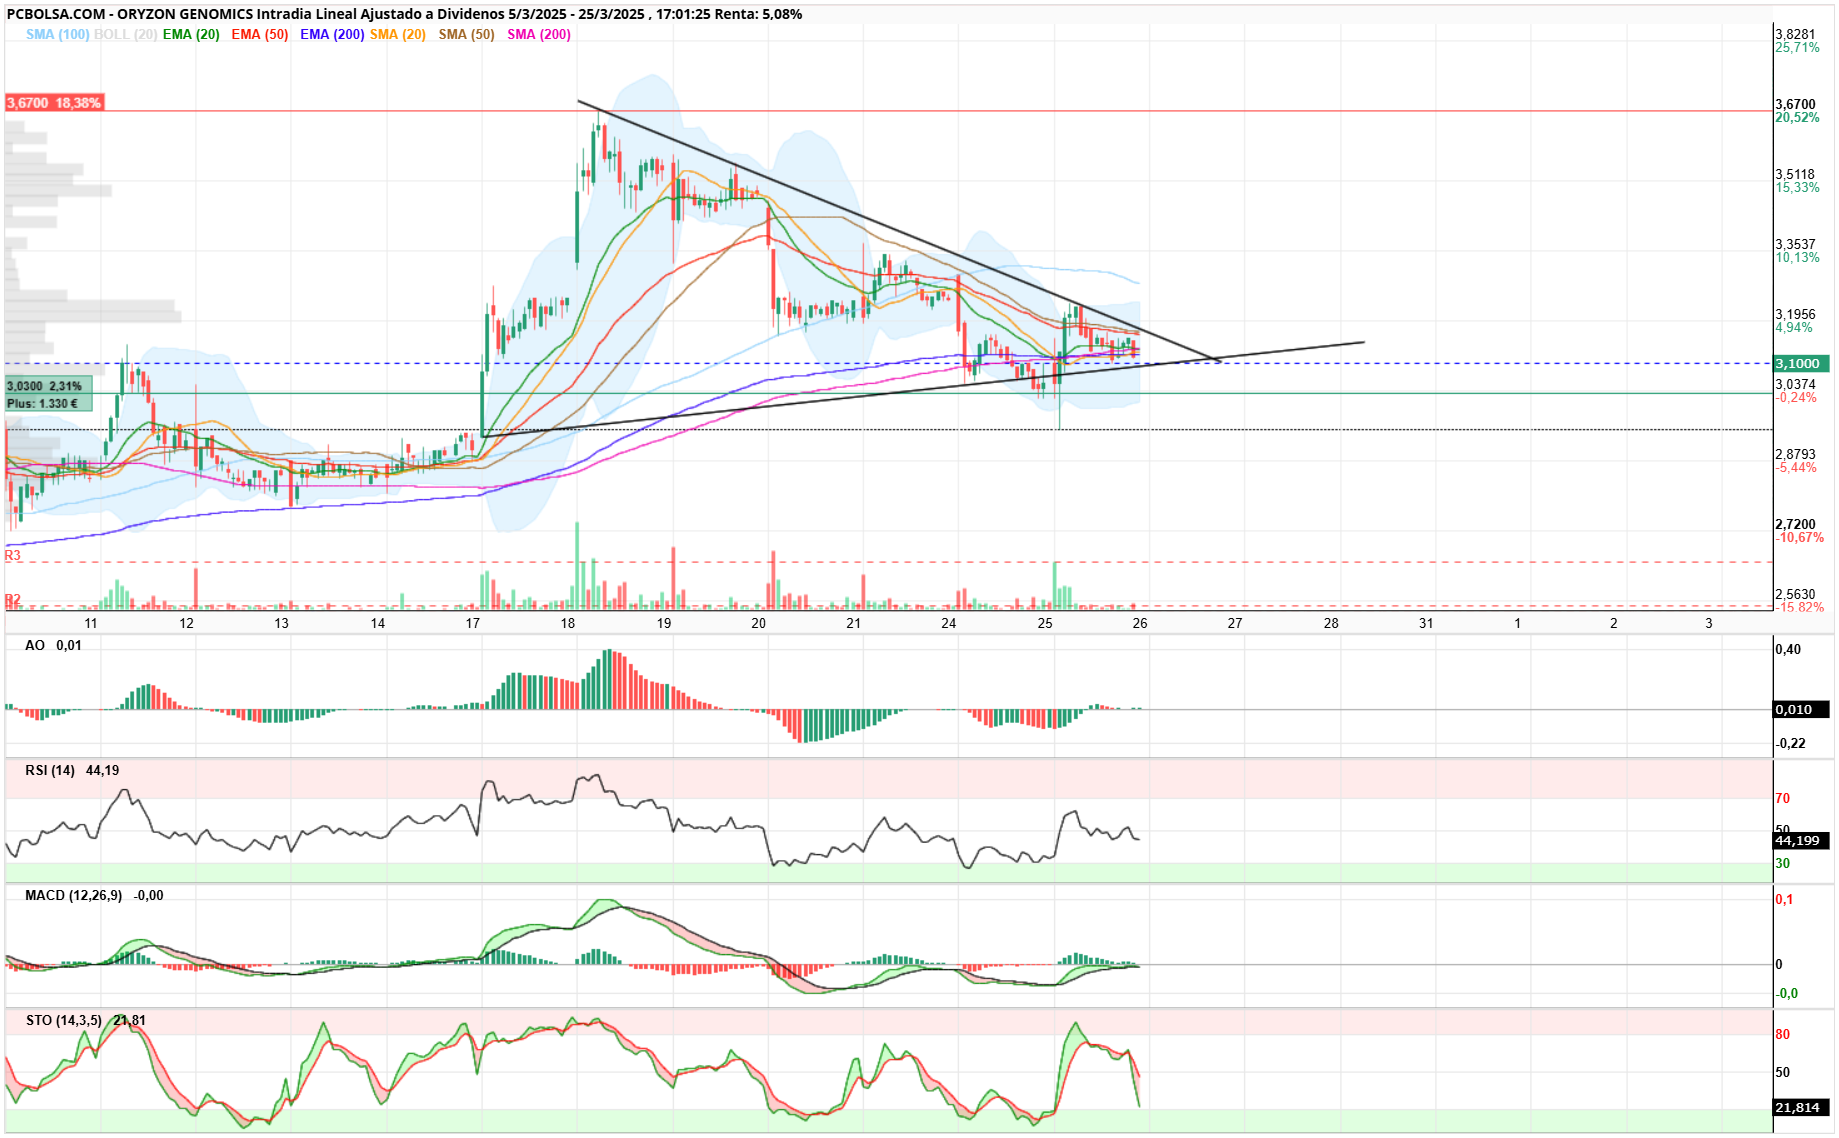Click the RSI 30 oversold level label
1839x1138 pixels.
1783,863
